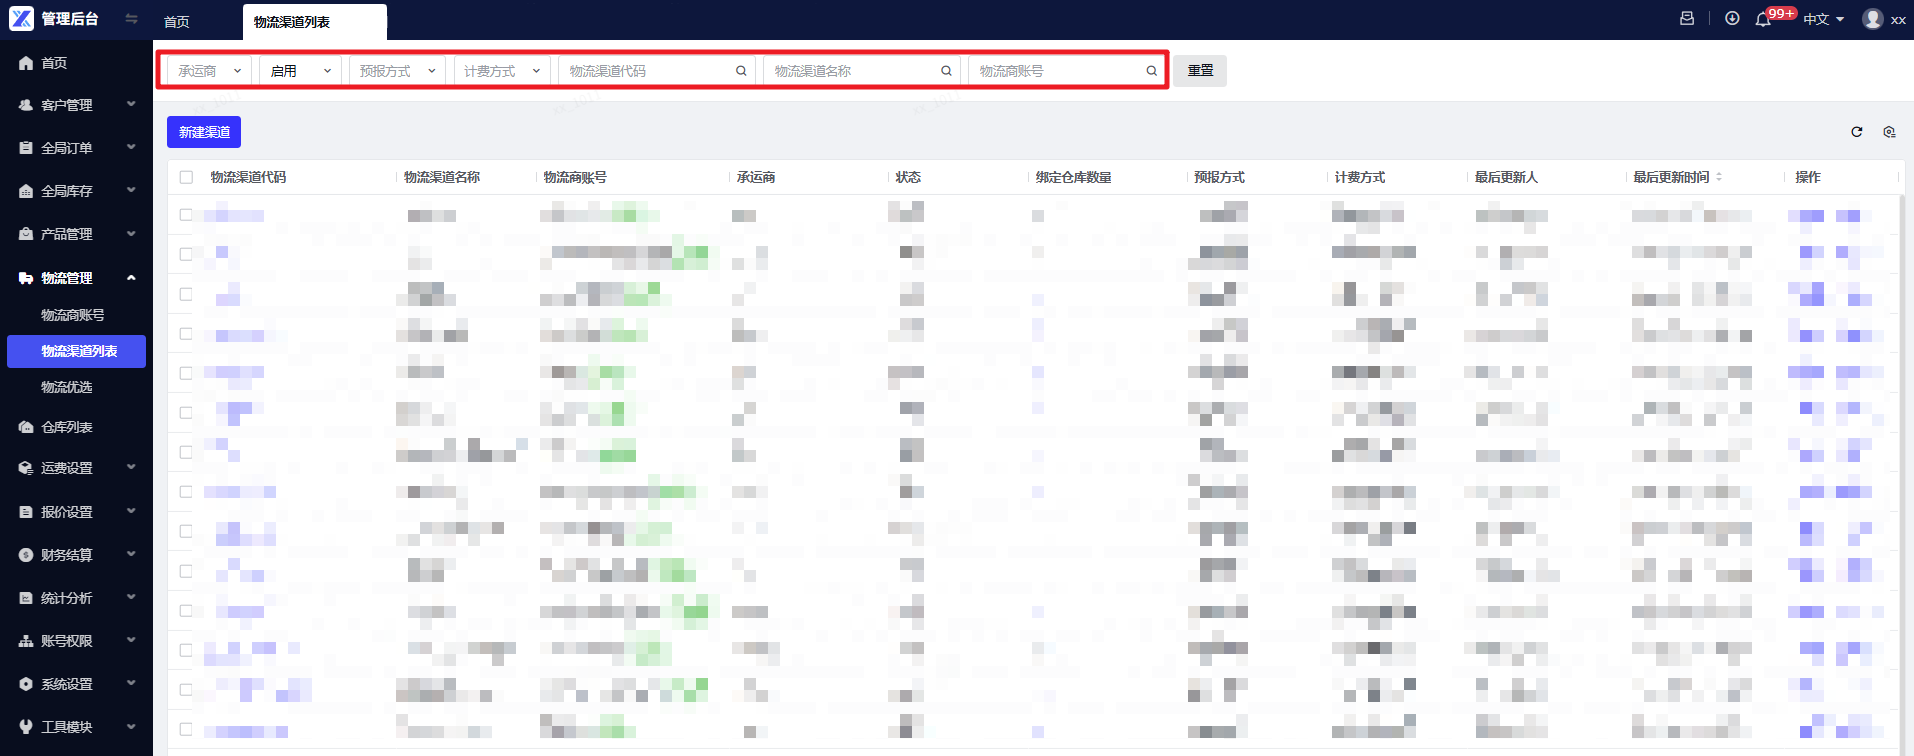1914x756 pixels.
Task: Expand the 客户管理 menu chevron
Action: click(x=131, y=104)
